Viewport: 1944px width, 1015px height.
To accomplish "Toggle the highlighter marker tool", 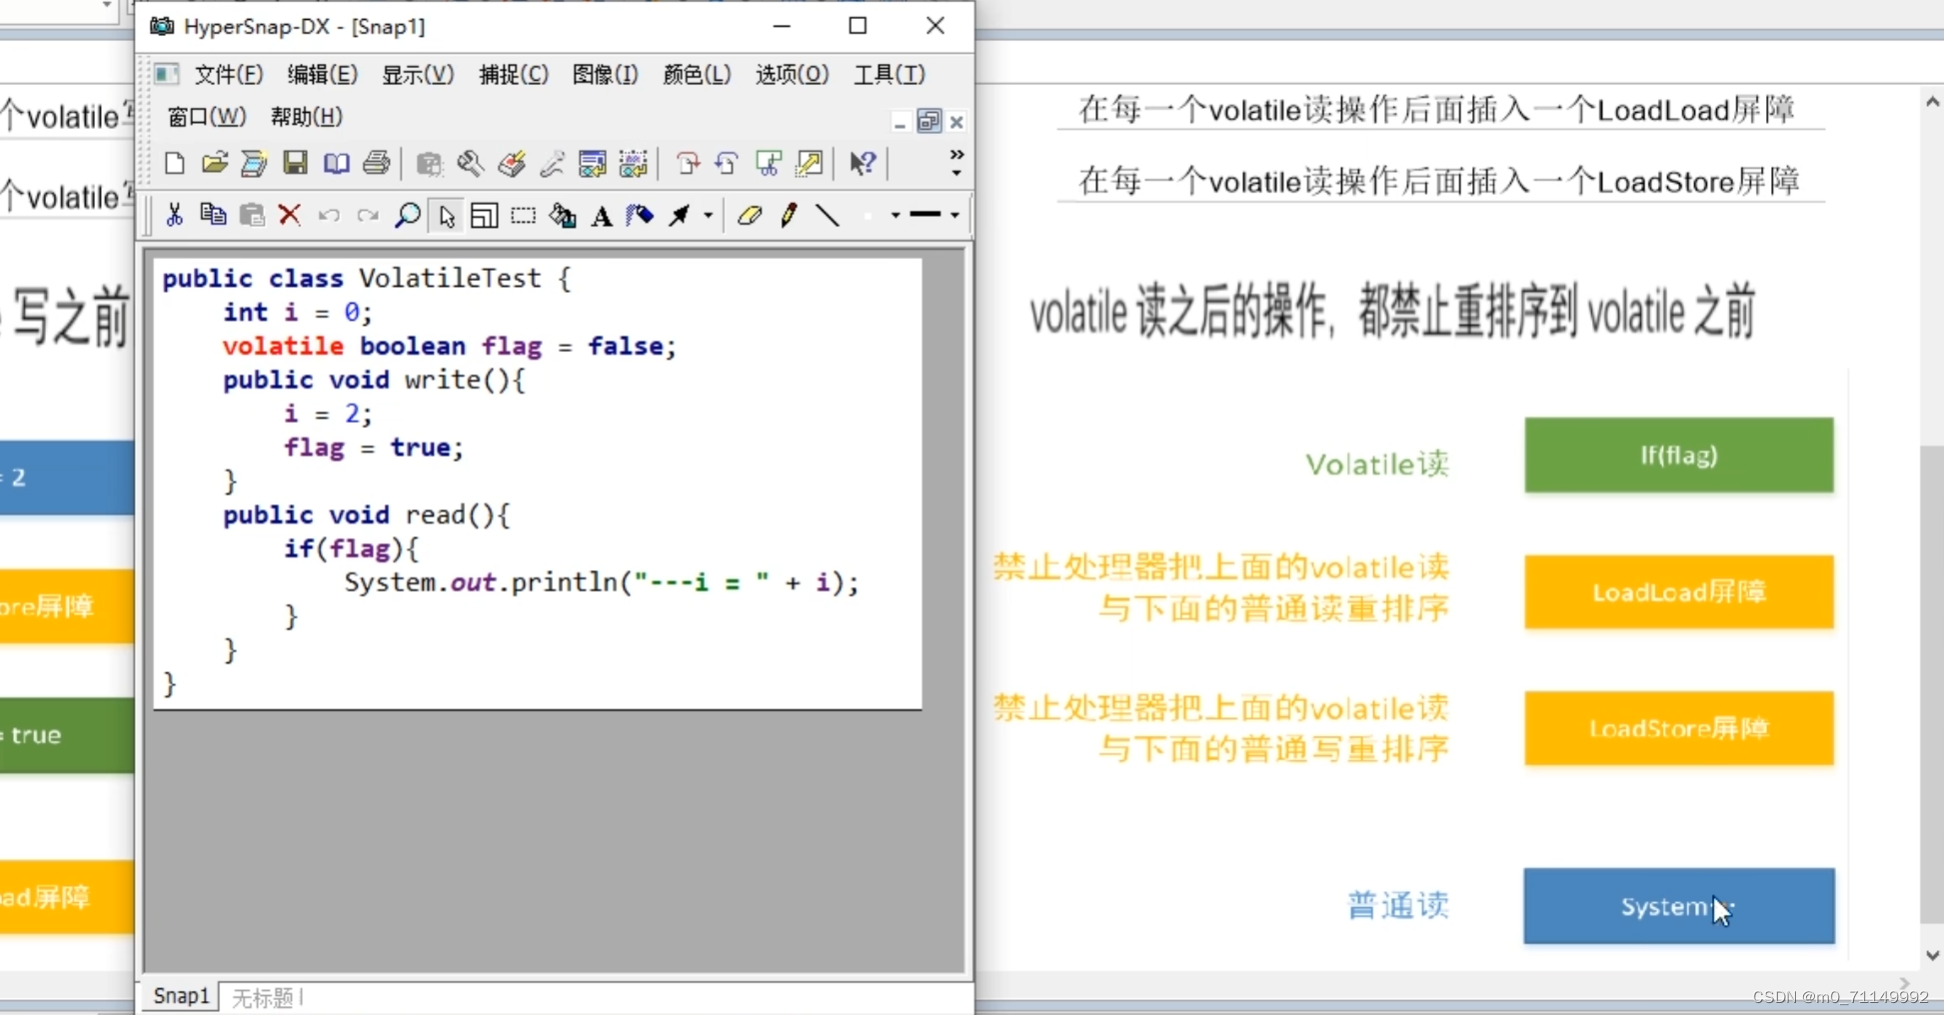I will [638, 216].
